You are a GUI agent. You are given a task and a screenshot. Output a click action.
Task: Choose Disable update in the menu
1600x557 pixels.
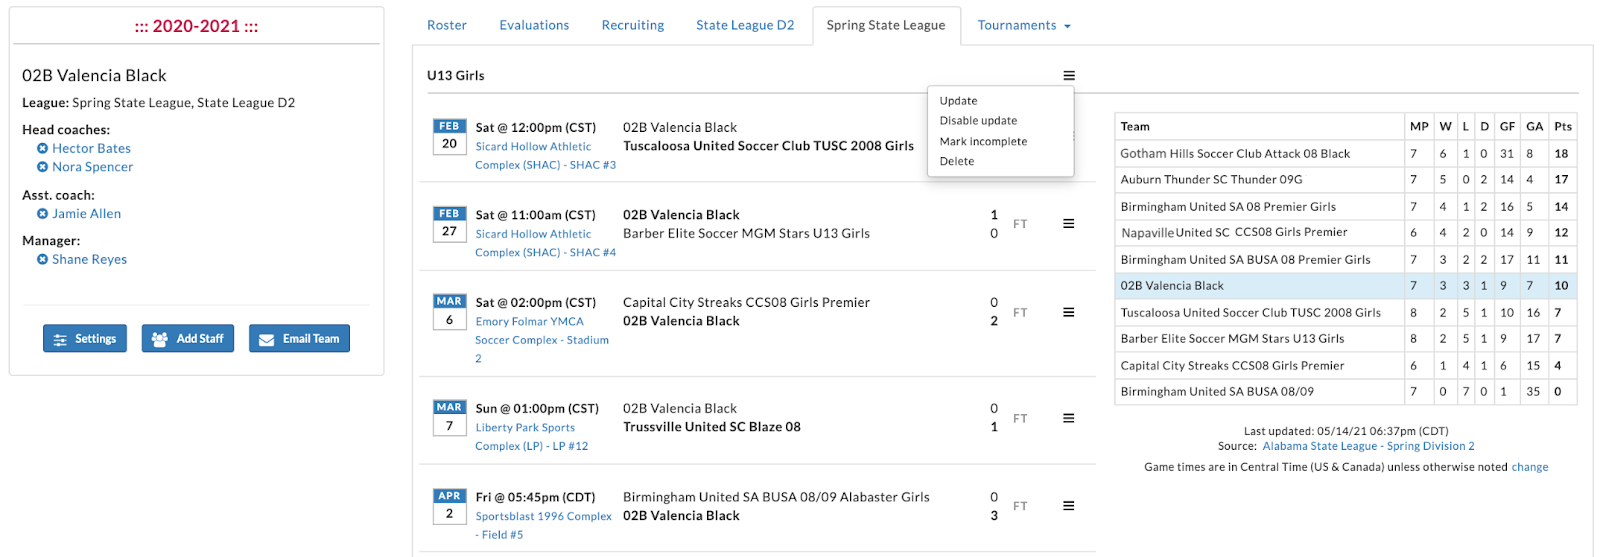click(x=978, y=121)
